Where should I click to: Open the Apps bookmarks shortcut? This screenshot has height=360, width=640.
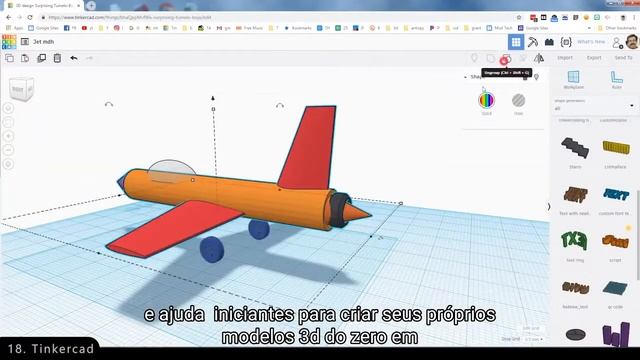[14, 28]
